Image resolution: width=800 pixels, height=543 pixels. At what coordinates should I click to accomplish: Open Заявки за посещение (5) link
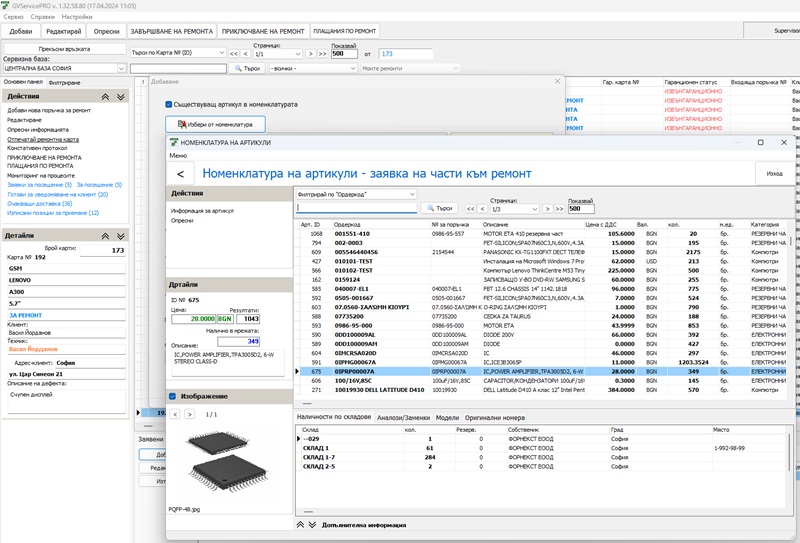point(39,185)
